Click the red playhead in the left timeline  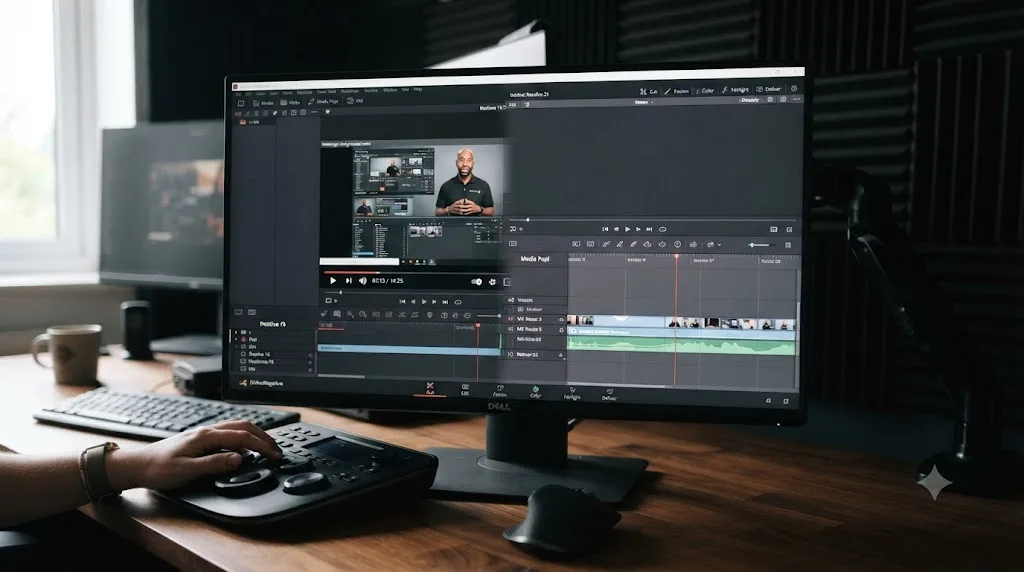[x=478, y=325]
